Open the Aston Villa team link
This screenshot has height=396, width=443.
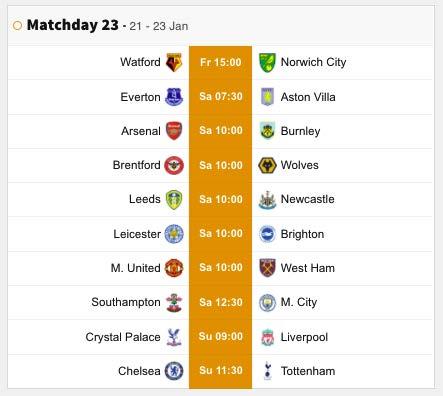[x=308, y=97]
